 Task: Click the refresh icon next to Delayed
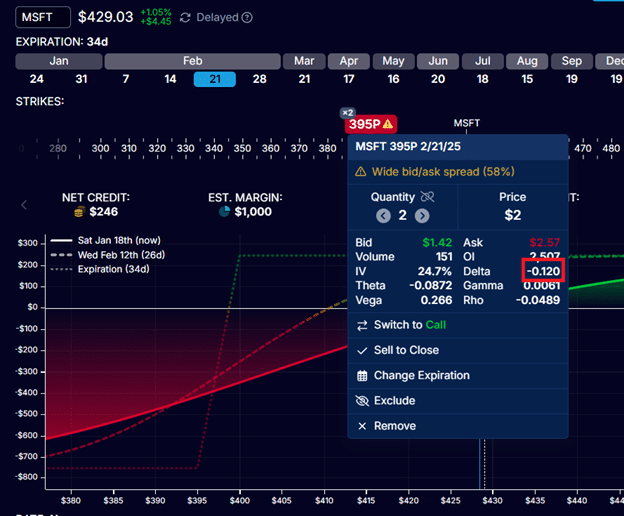[185, 18]
